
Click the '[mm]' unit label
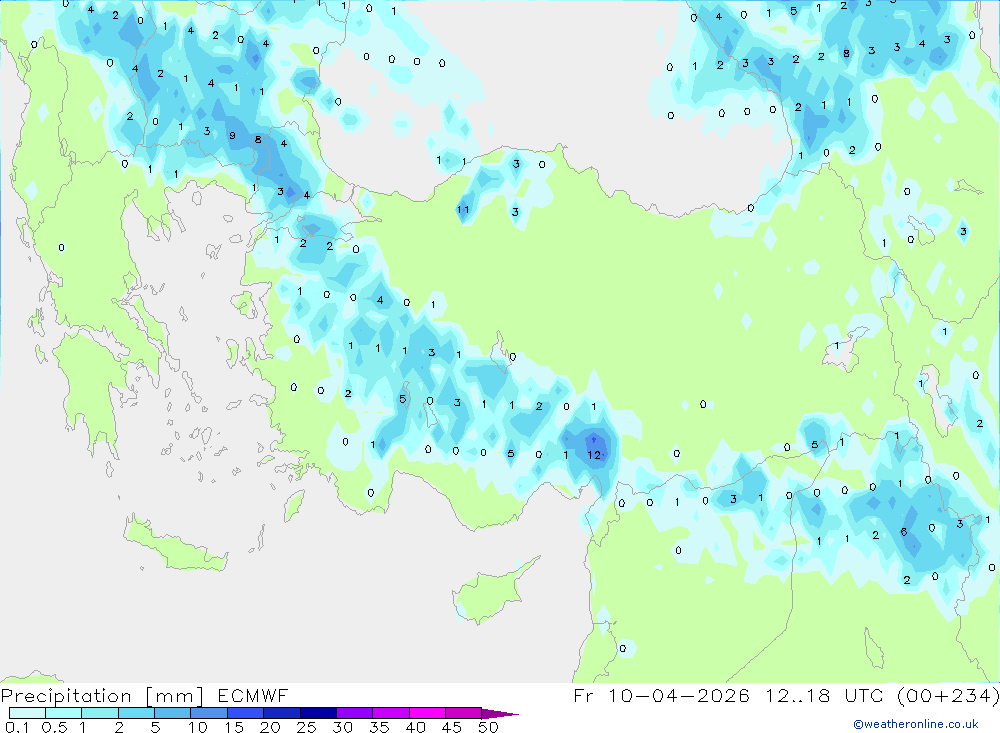[174, 695]
